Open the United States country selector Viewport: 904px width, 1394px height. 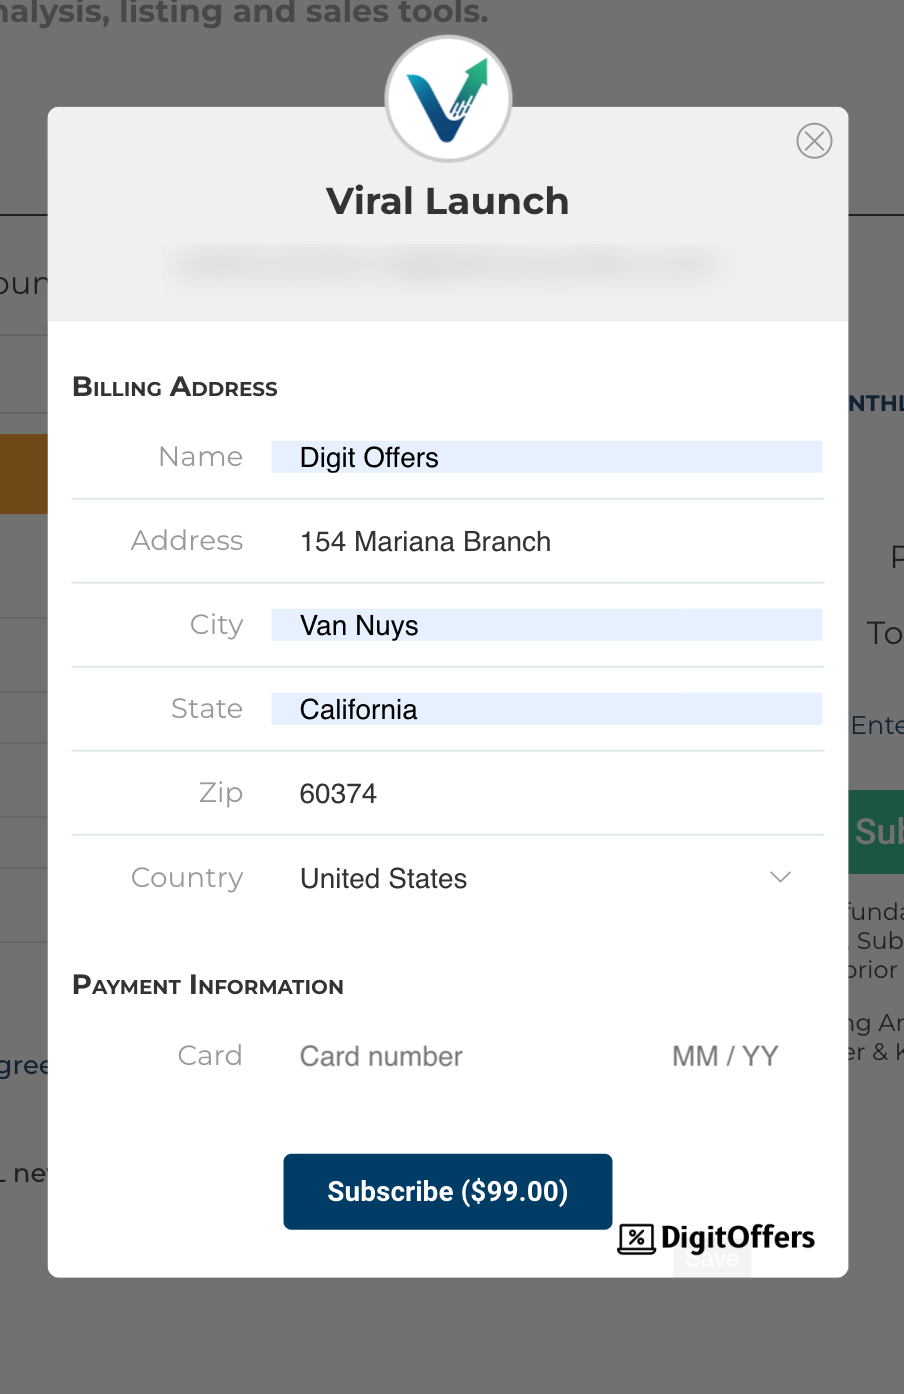tap(384, 878)
